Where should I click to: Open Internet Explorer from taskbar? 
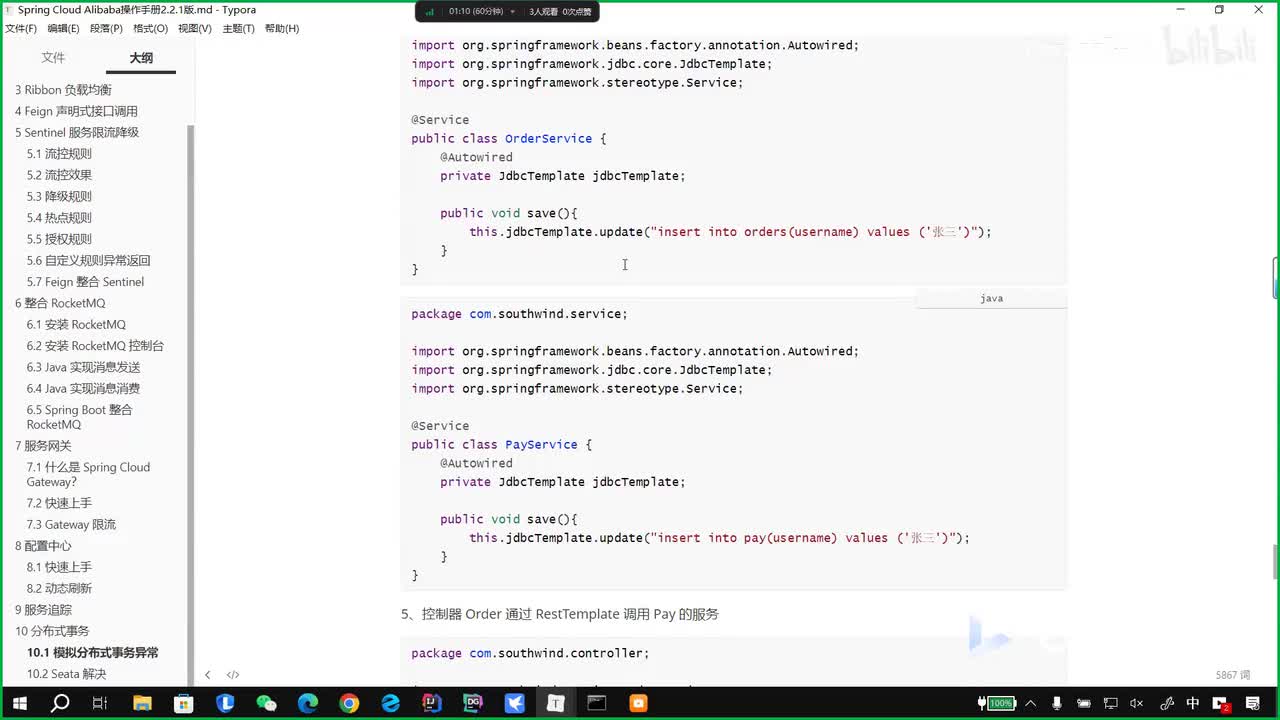tap(390, 703)
